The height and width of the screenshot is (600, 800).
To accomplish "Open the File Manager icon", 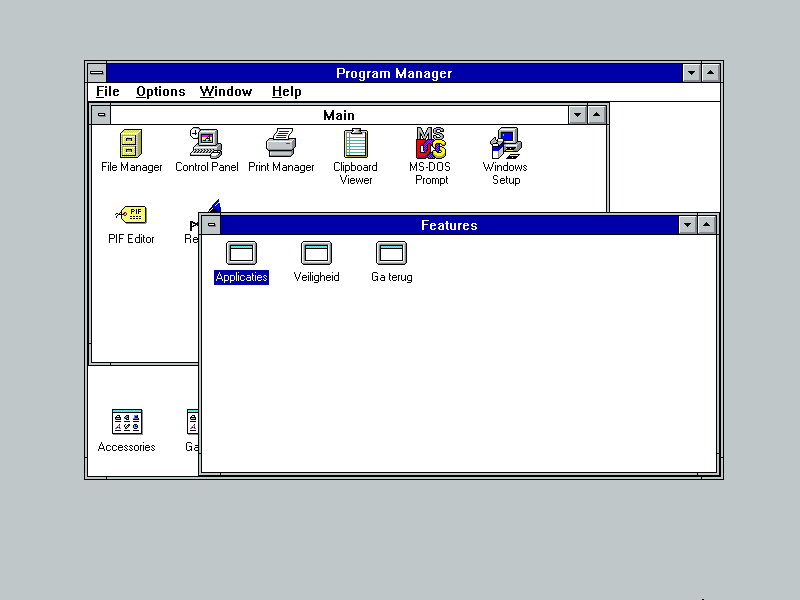I will point(131,144).
